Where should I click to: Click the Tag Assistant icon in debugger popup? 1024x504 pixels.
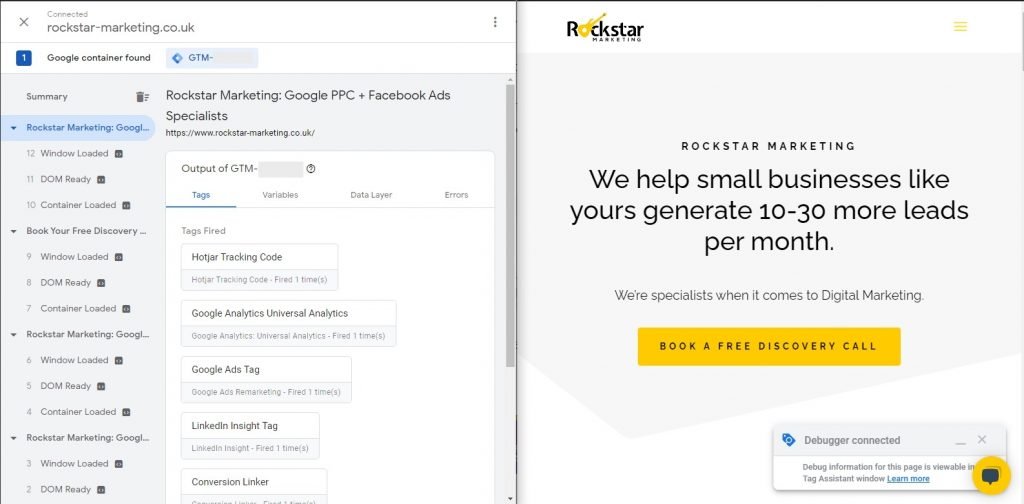tap(789, 440)
